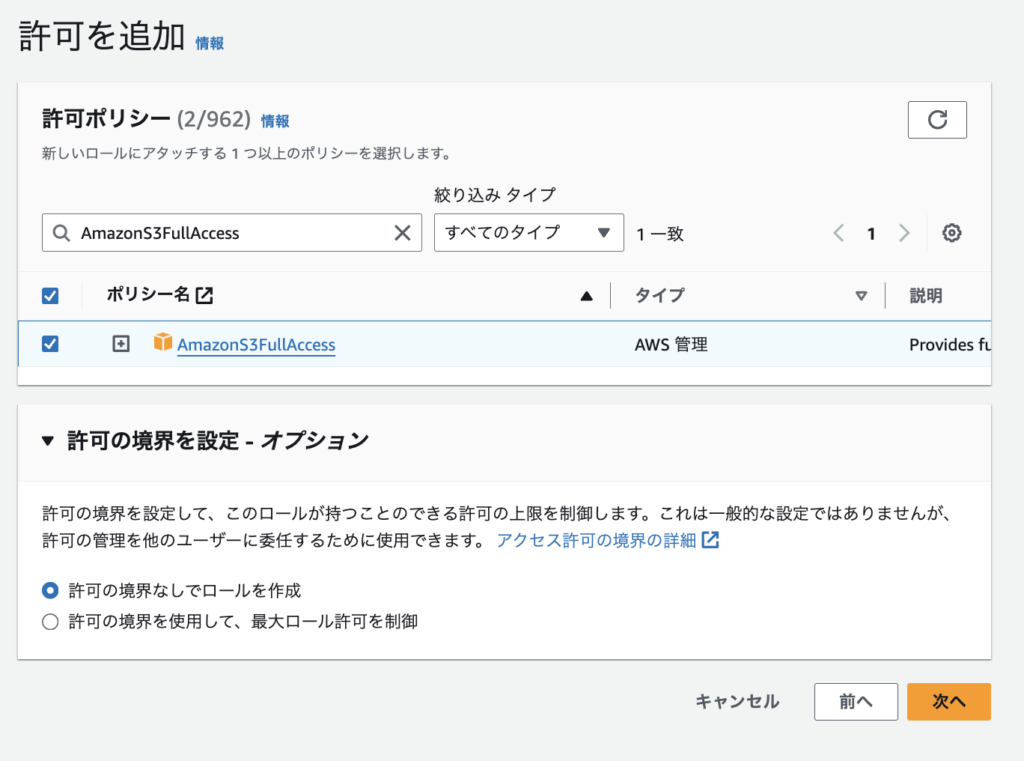The width and height of the screenshot is (1024, 761).
Task: Select 許可の境界を使用して radio option
Action: coord(50,622)
